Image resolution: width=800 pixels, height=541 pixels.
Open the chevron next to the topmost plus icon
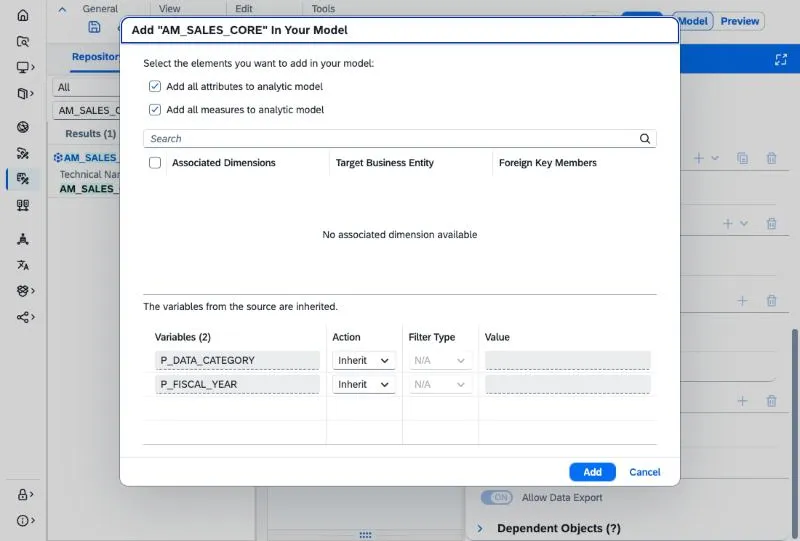[x=715, y=158]
